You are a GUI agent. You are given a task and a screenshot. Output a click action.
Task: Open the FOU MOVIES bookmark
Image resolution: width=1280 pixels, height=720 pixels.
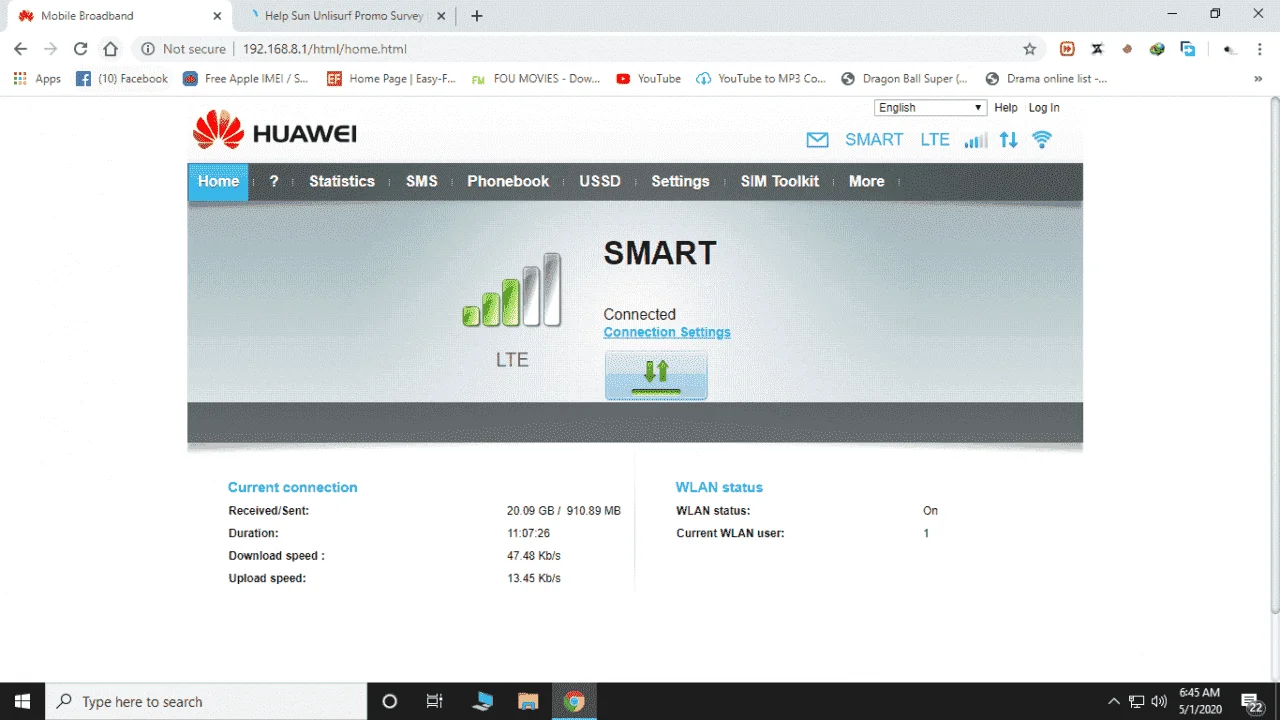coord(535,79)
